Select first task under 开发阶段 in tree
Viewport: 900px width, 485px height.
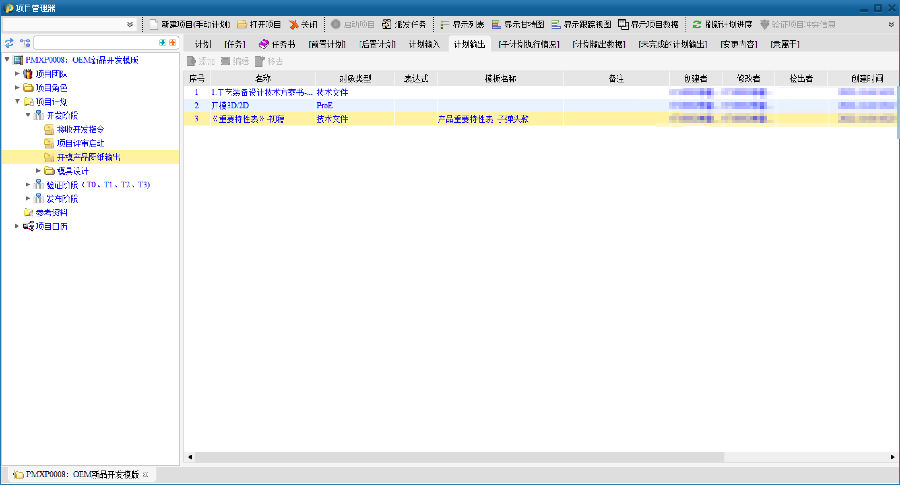pyautogui.click(x=80, y=130)
